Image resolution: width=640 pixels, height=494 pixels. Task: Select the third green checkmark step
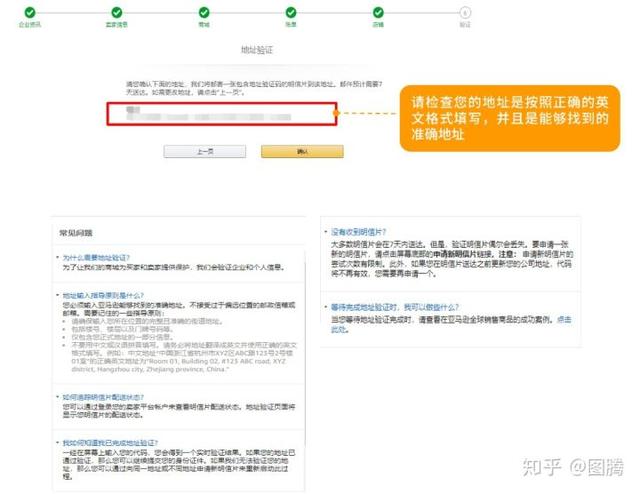click(204, 13)
